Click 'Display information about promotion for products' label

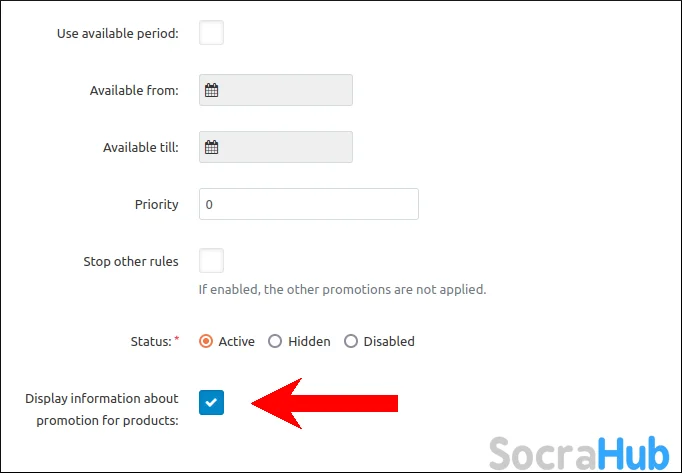pos(102,410)
